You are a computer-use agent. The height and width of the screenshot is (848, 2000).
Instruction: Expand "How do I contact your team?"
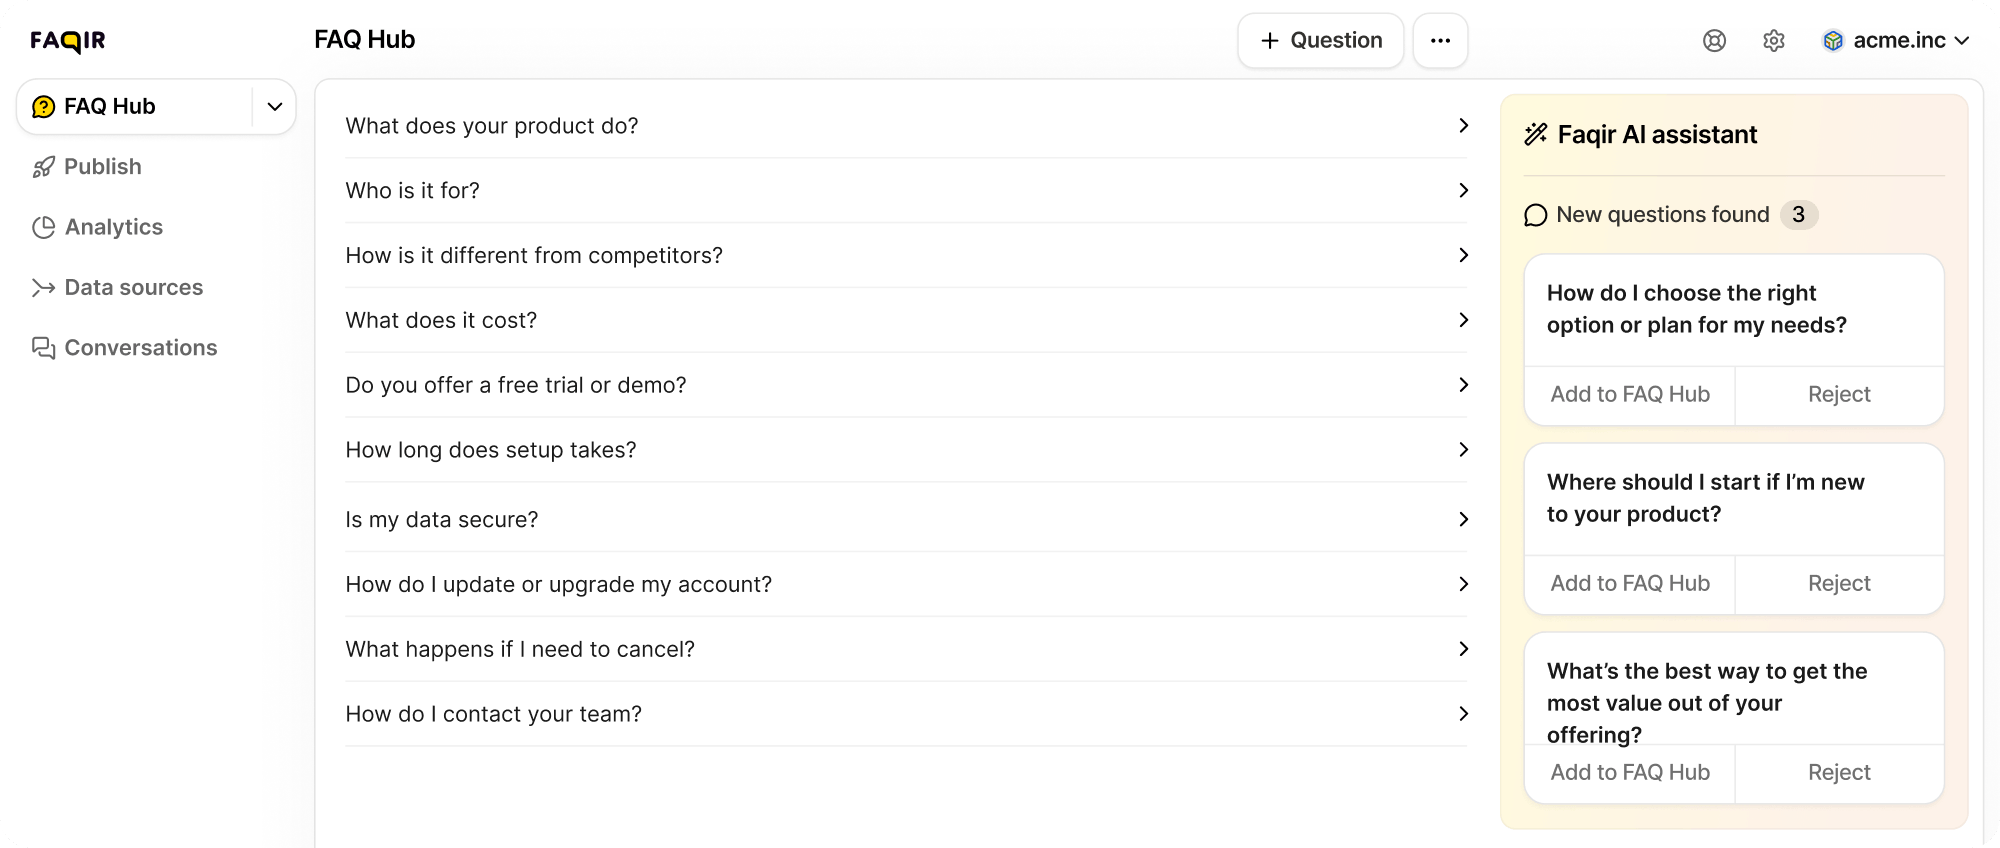(1463, 714)
